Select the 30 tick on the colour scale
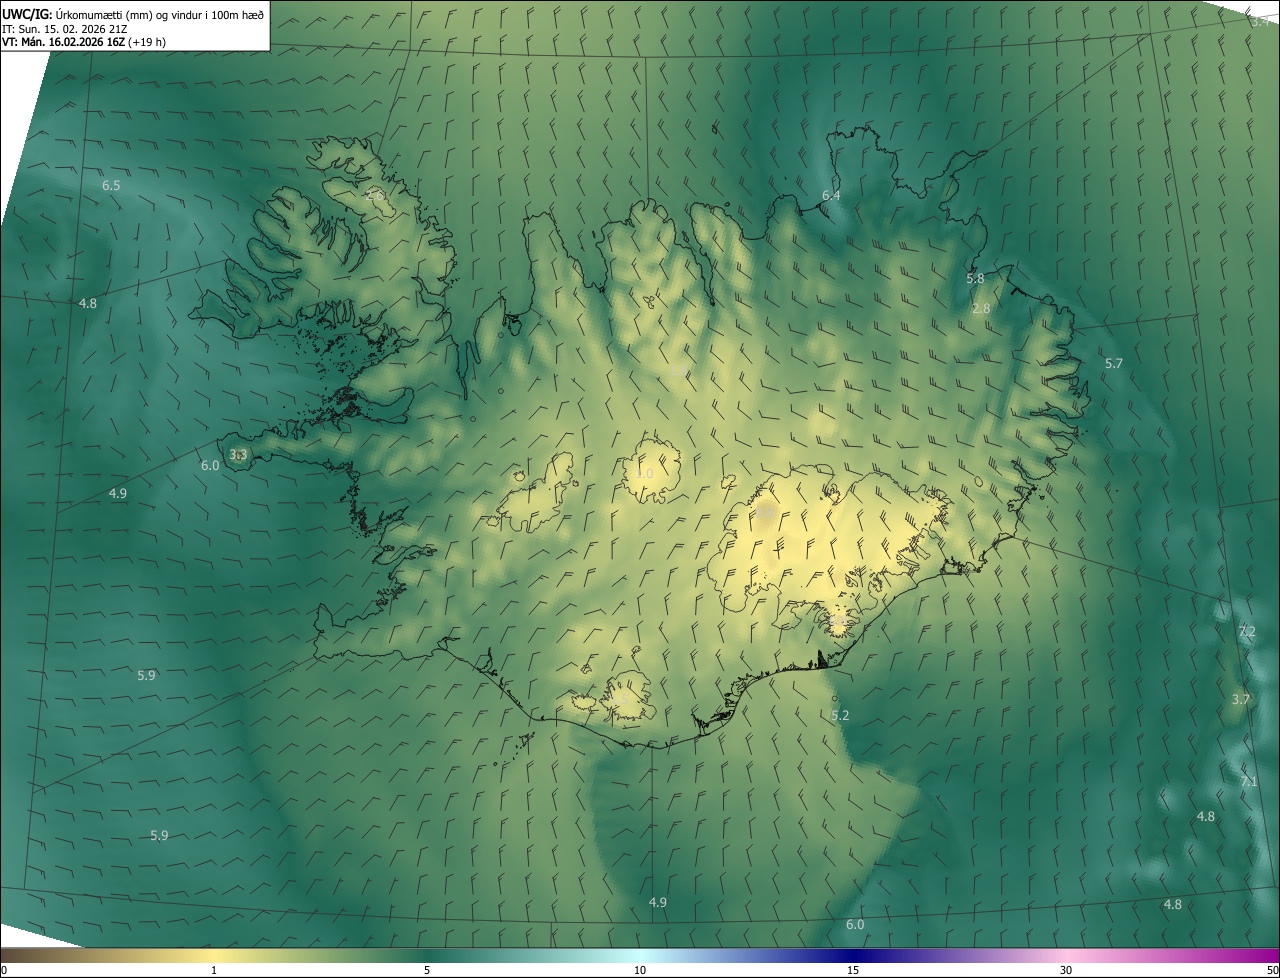The height and width of the screenshot is (978, 1280). 1066,971
